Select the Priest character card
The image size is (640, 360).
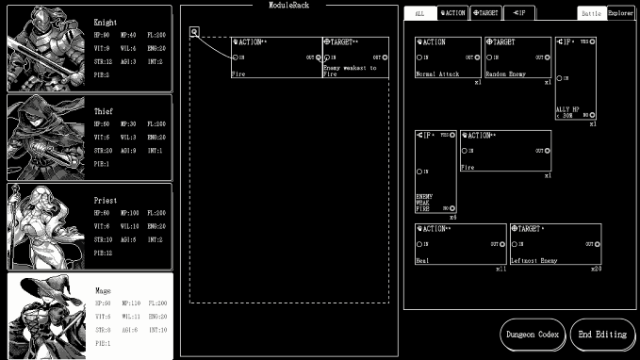click(x=90, y=227)
